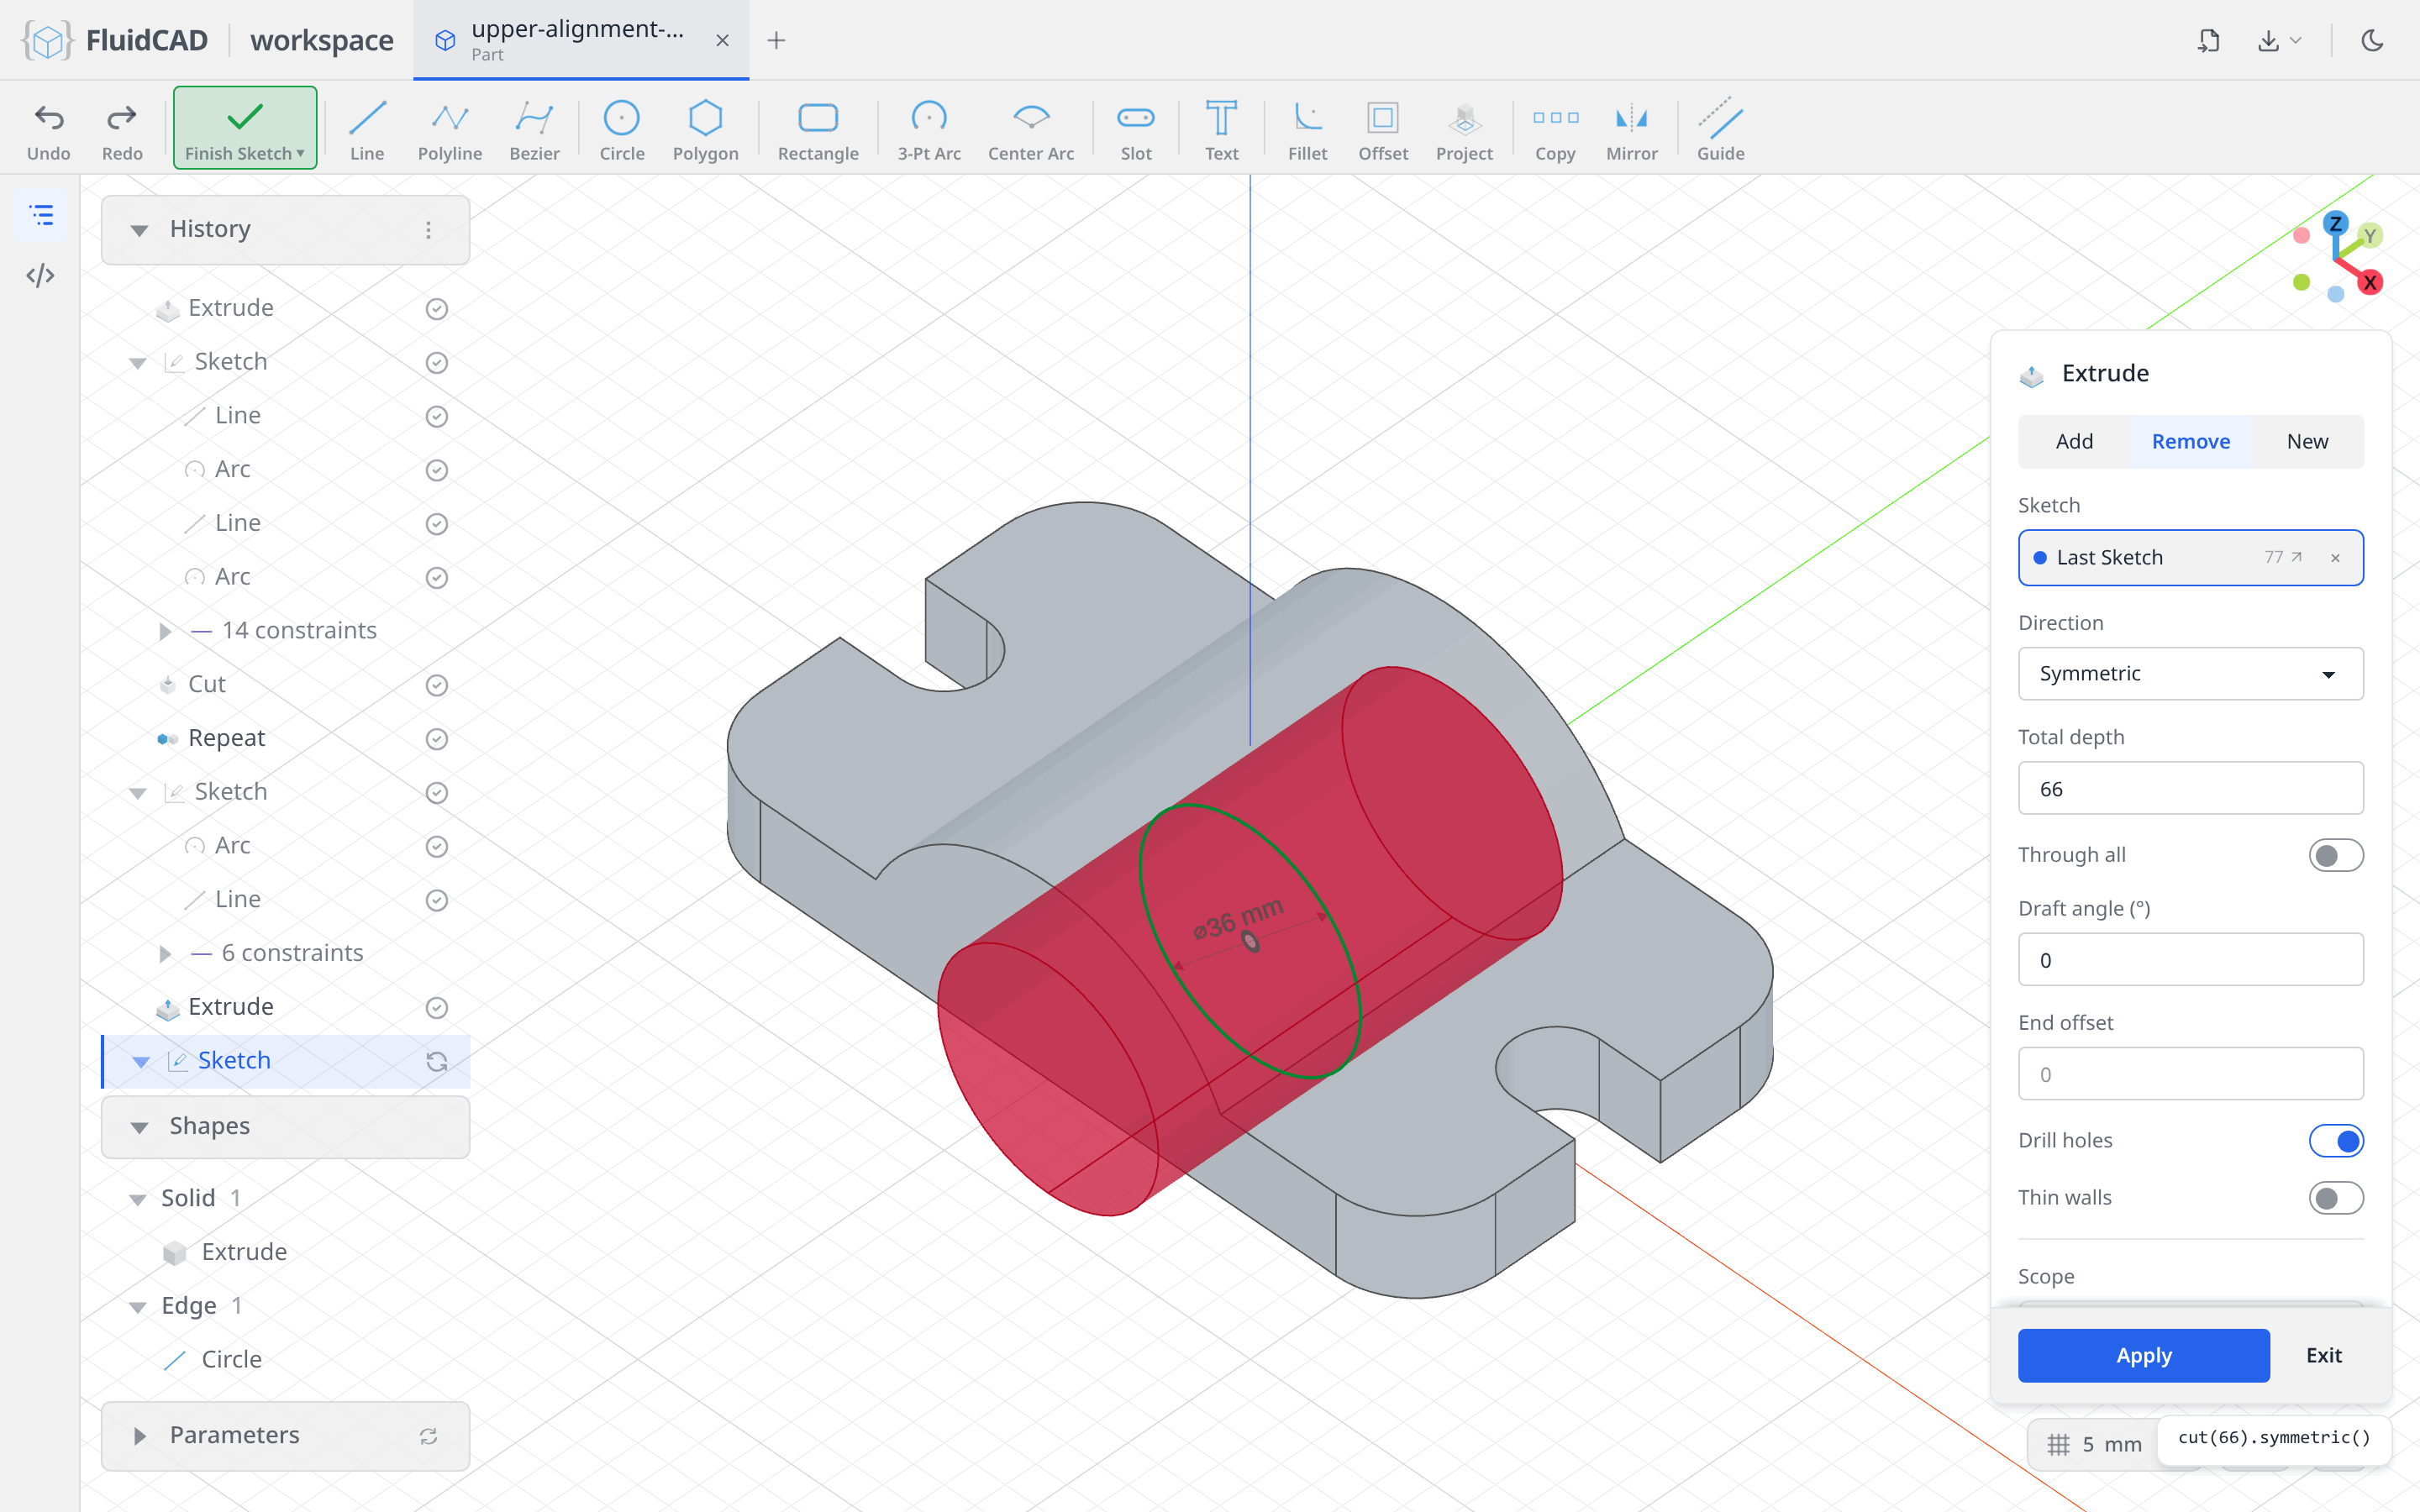The image size is (2420, 1512).
Task: Switch extrude mode to New
Action: [x=2307, y=441]
